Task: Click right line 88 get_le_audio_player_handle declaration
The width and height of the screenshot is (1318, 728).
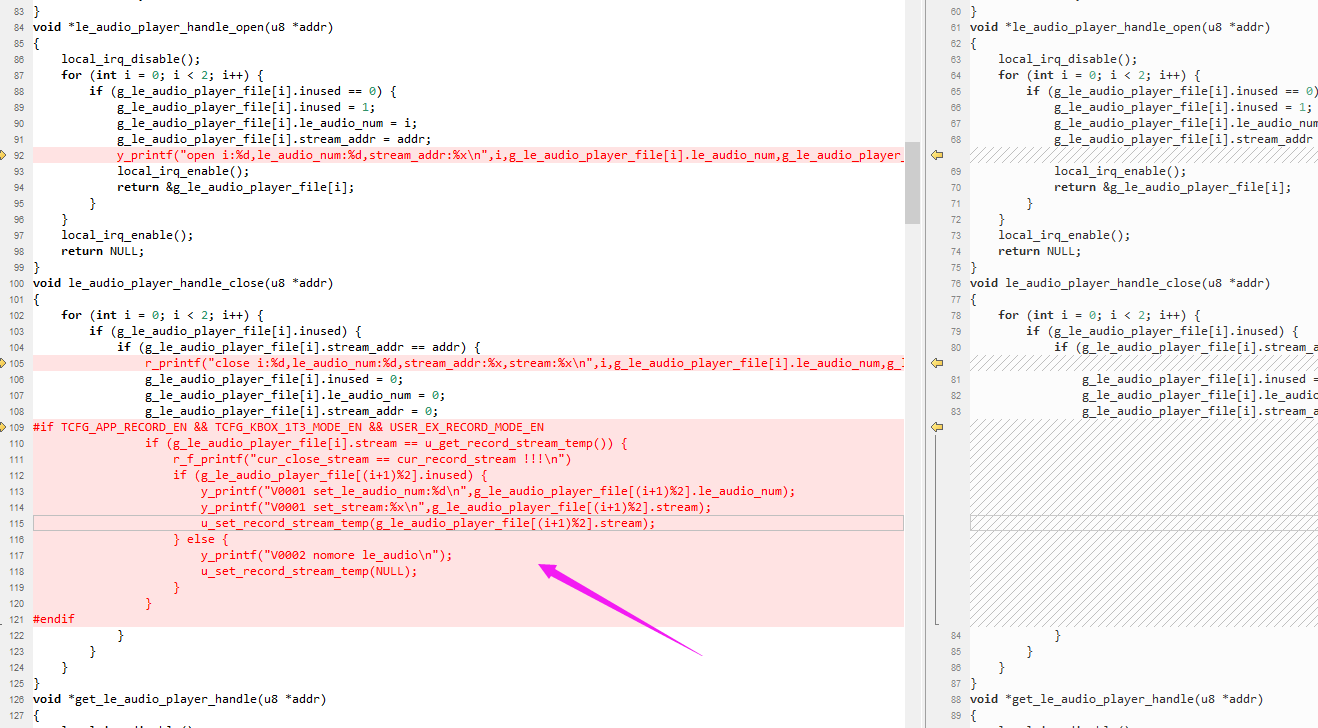Action: click(1117, 699)
